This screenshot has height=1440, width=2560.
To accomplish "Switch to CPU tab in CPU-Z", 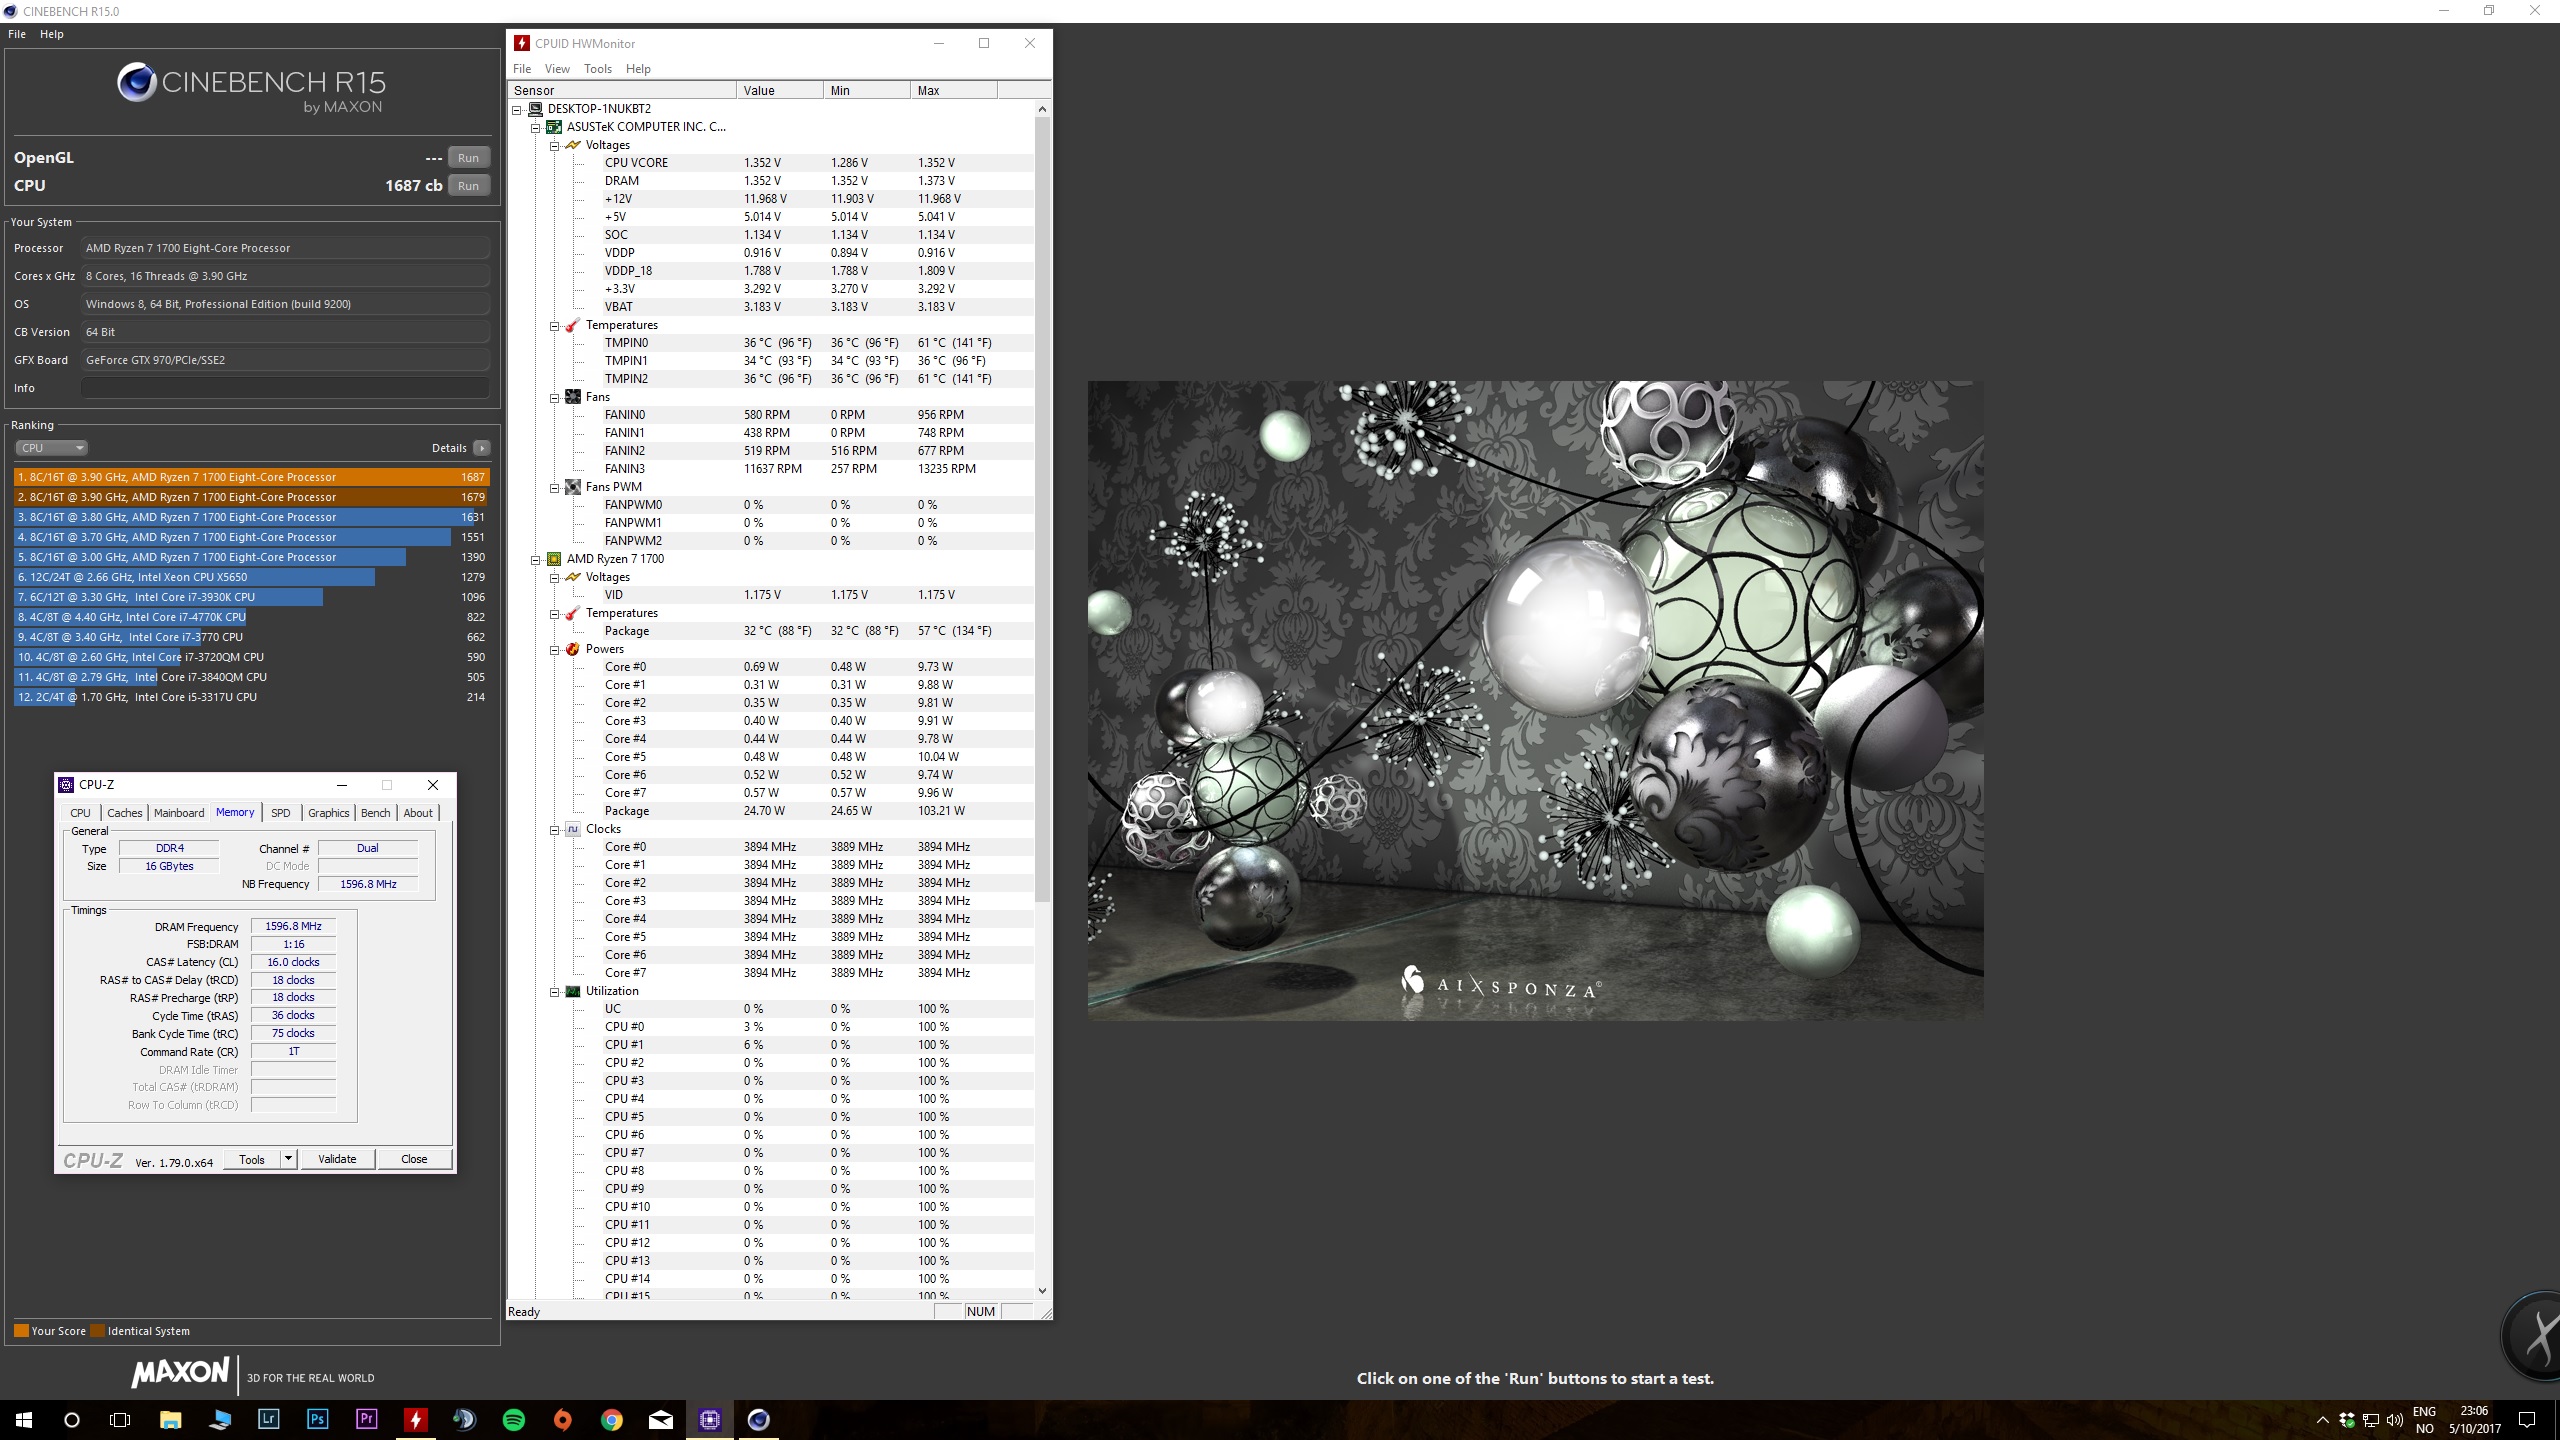I will pyautogui.click(x=81, y=813).
